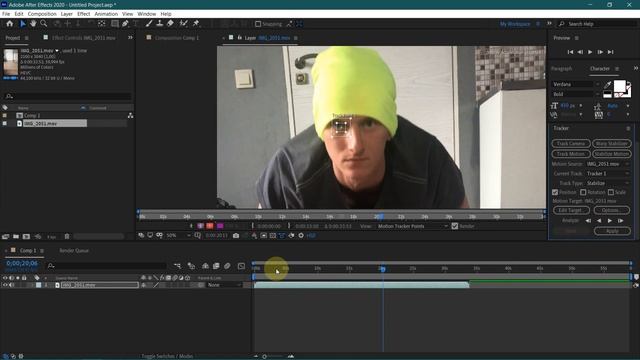Image resolution: width=640 pixels, height=360 pixels.
Task: Click the new composition icon in Project panel
Action: coord(26,236)
